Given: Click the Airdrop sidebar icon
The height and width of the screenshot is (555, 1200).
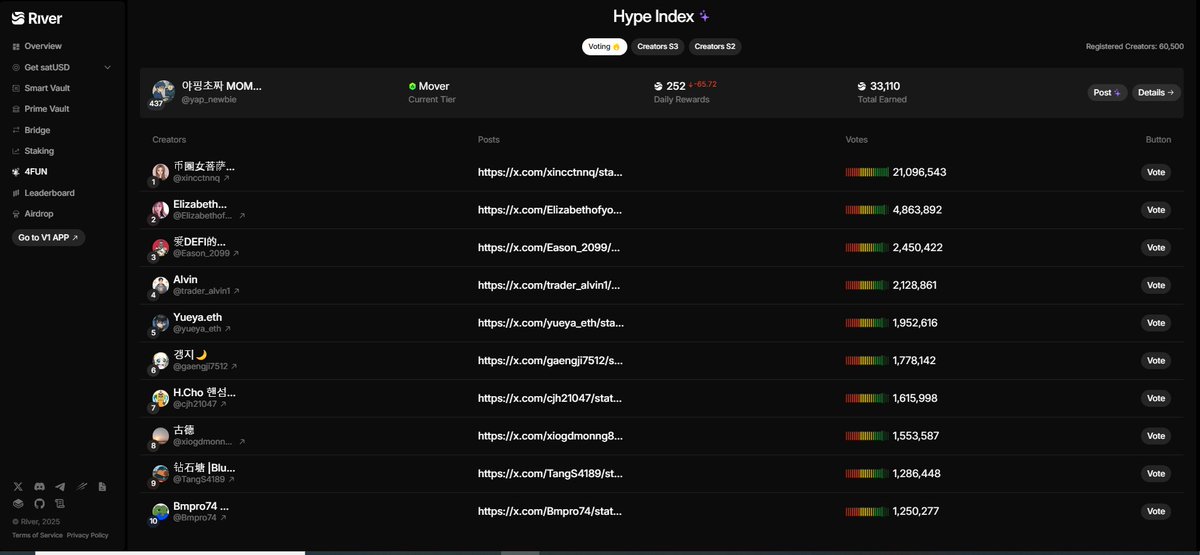Looking at the screenshot, I should (16, 214).
